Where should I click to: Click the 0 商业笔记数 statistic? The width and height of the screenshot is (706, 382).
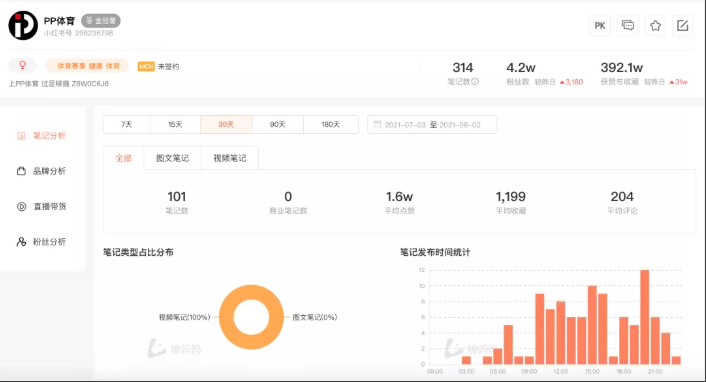(x=288, y=202)
